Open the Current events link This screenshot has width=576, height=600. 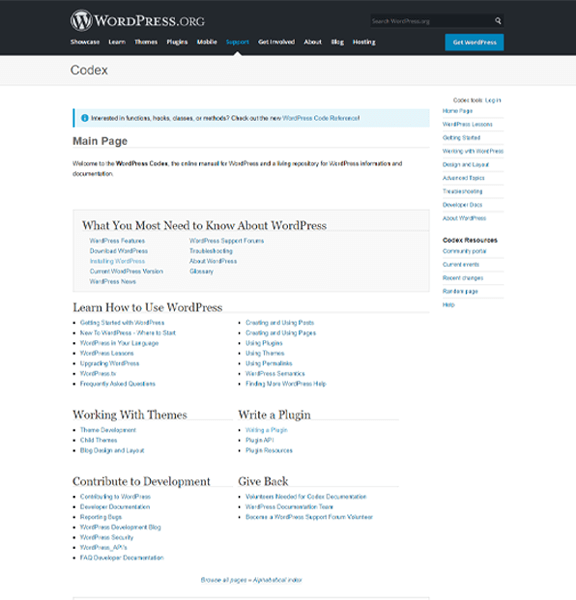(x=461, y=264)
